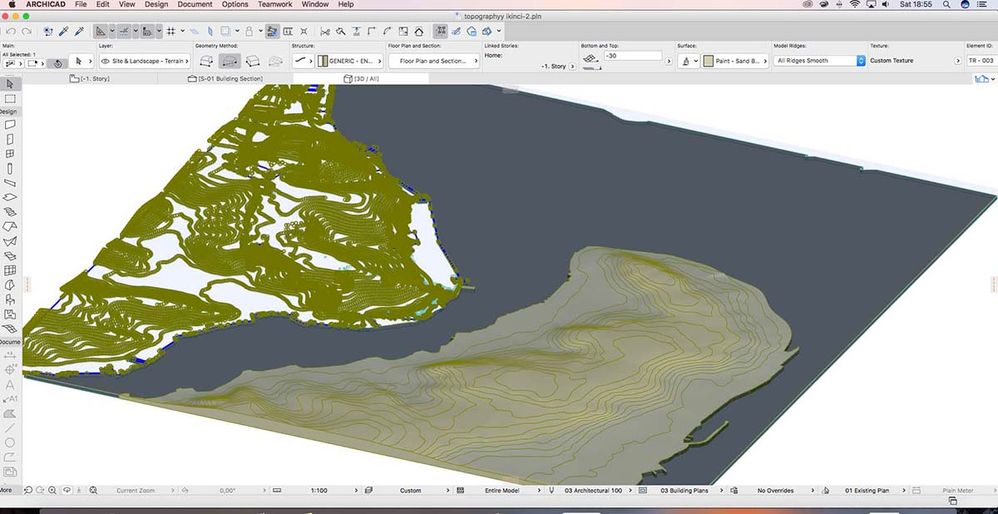998x514 pixels.
Task: Toggle the selected solid body geometry method
Action: [x=229, y=61]
